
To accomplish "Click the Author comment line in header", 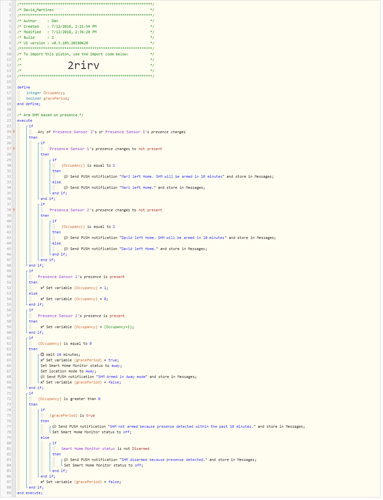I will pos(86,21).
